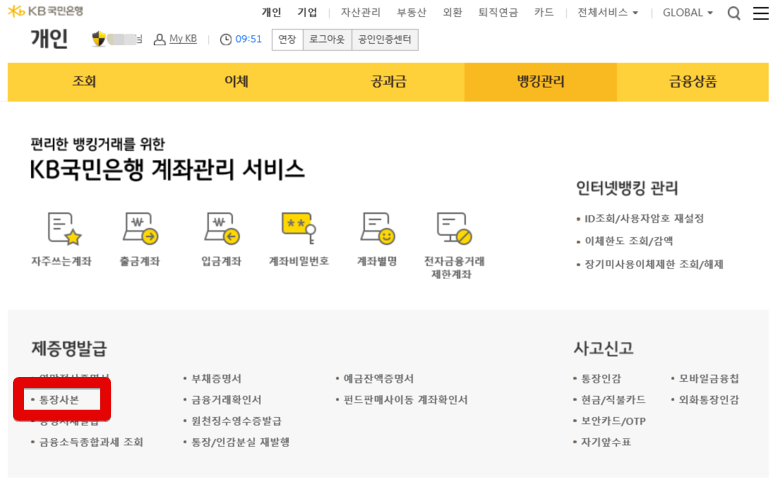Open 계좌비밀번호 icon
This screenshot has width=773, height=482.
coord(299,228)
